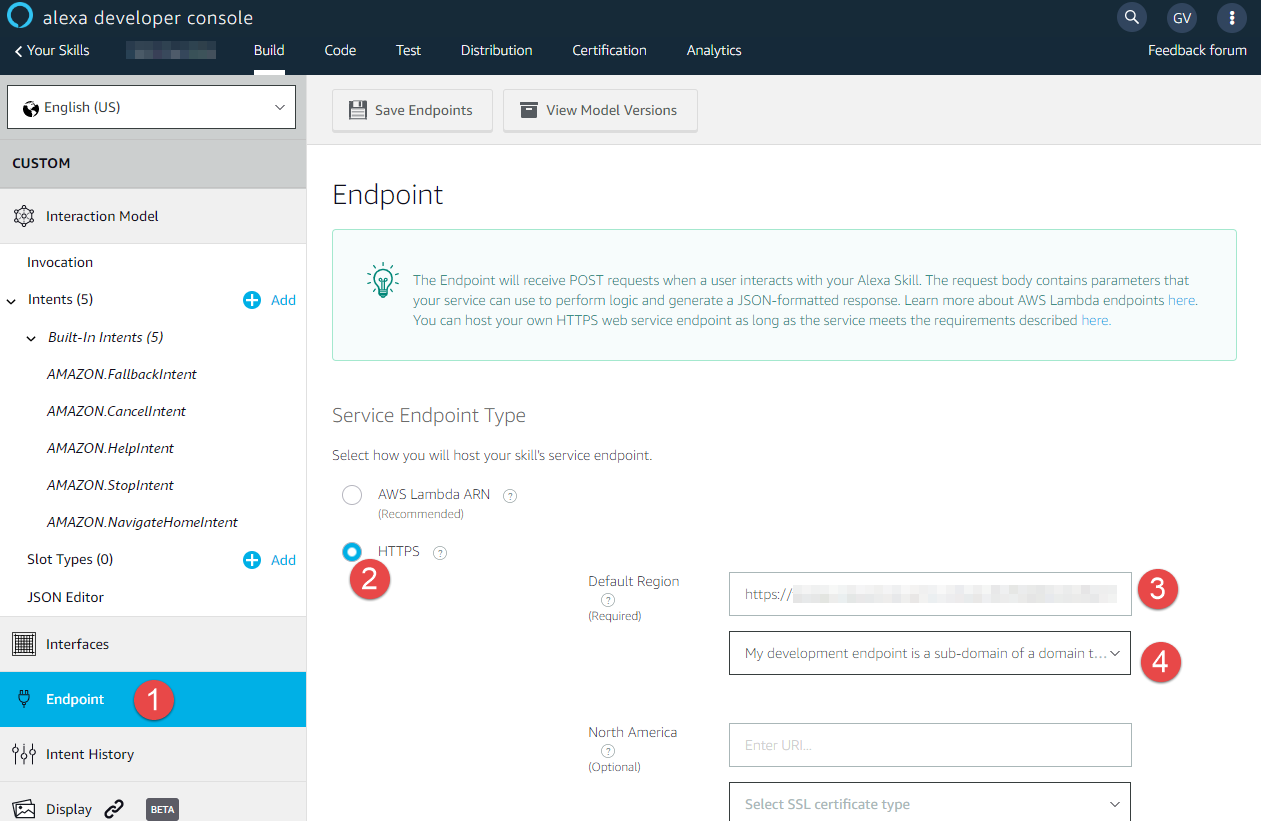Select AMAZON.NavigateHomeIntent
Image resolution: width=1261 pixels, height=821 pixels.
(x=142, y=522)
